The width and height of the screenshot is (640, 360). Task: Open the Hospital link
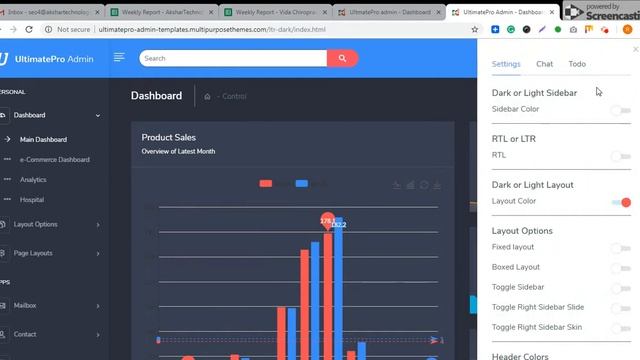(x=32, y=200)
